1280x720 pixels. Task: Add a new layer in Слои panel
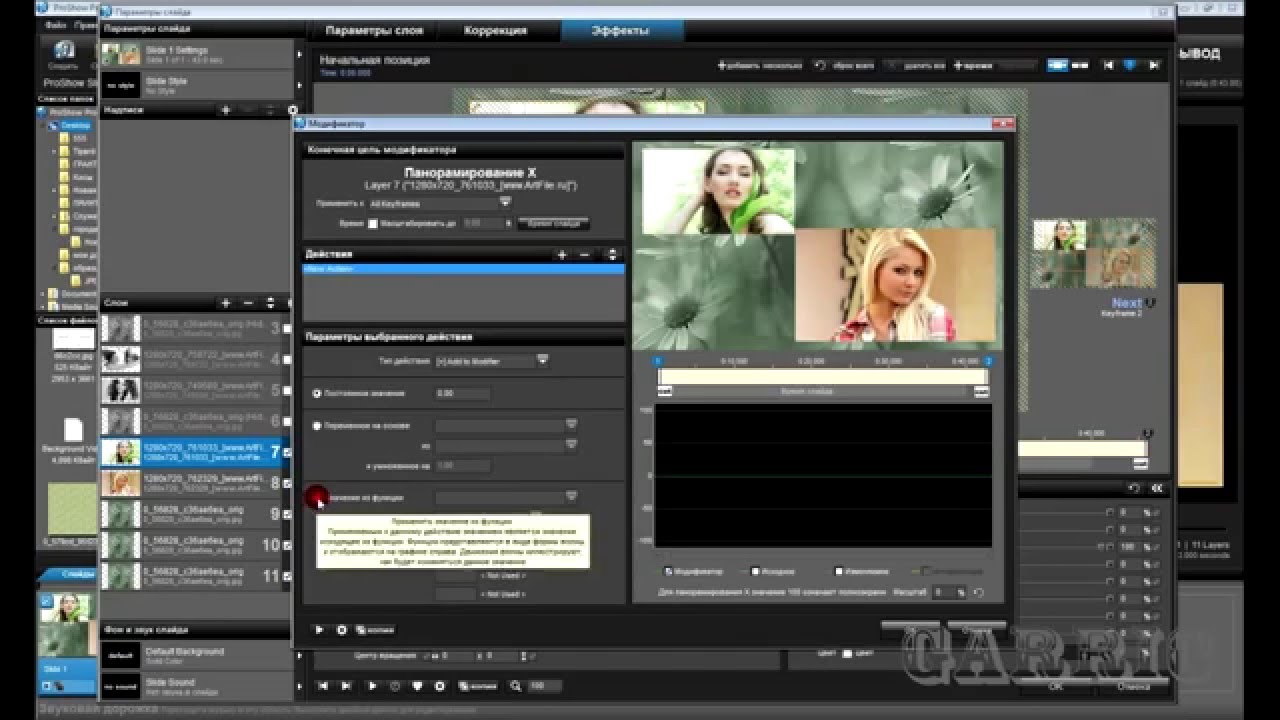click(x=225, y=303)
